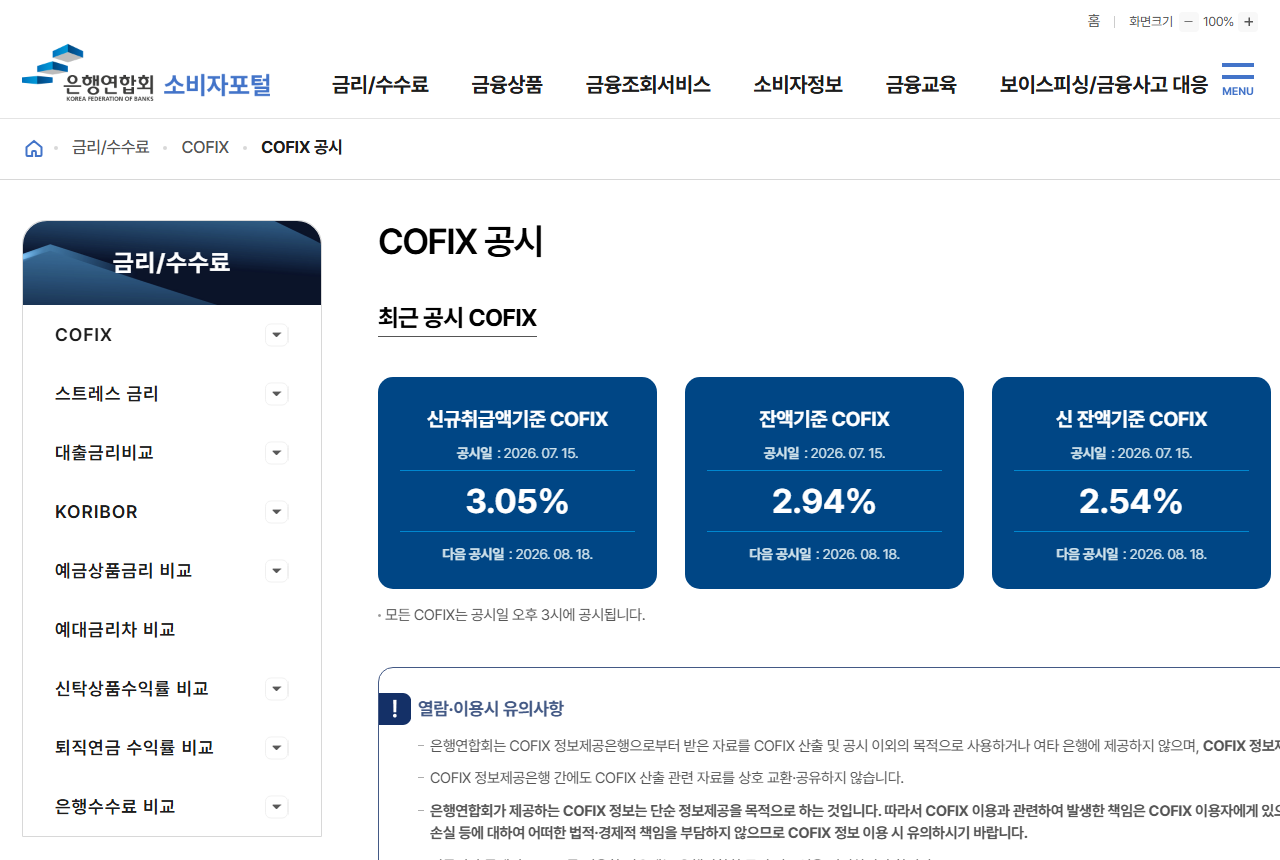Click the 100% screen size value
The image size is (1280, 860).
[x=1218, y=22]
